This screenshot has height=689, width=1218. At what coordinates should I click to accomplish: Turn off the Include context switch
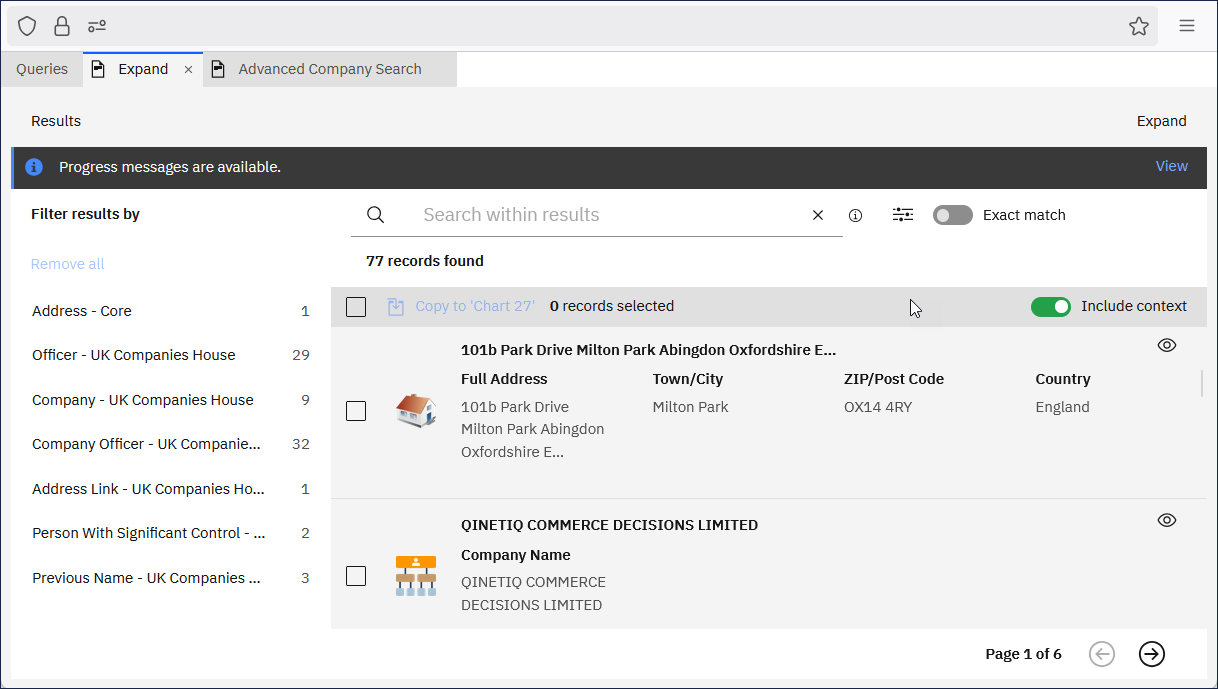[x=1051, y=306]
